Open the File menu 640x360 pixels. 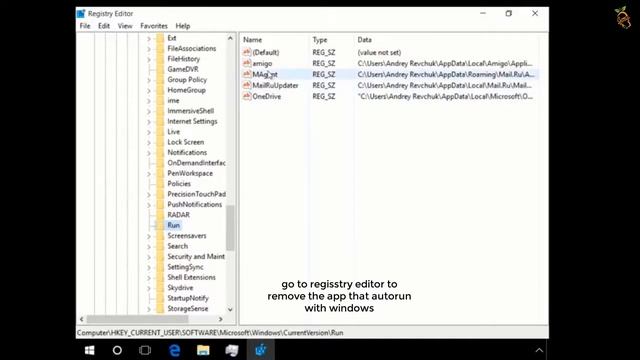(85, 26)
